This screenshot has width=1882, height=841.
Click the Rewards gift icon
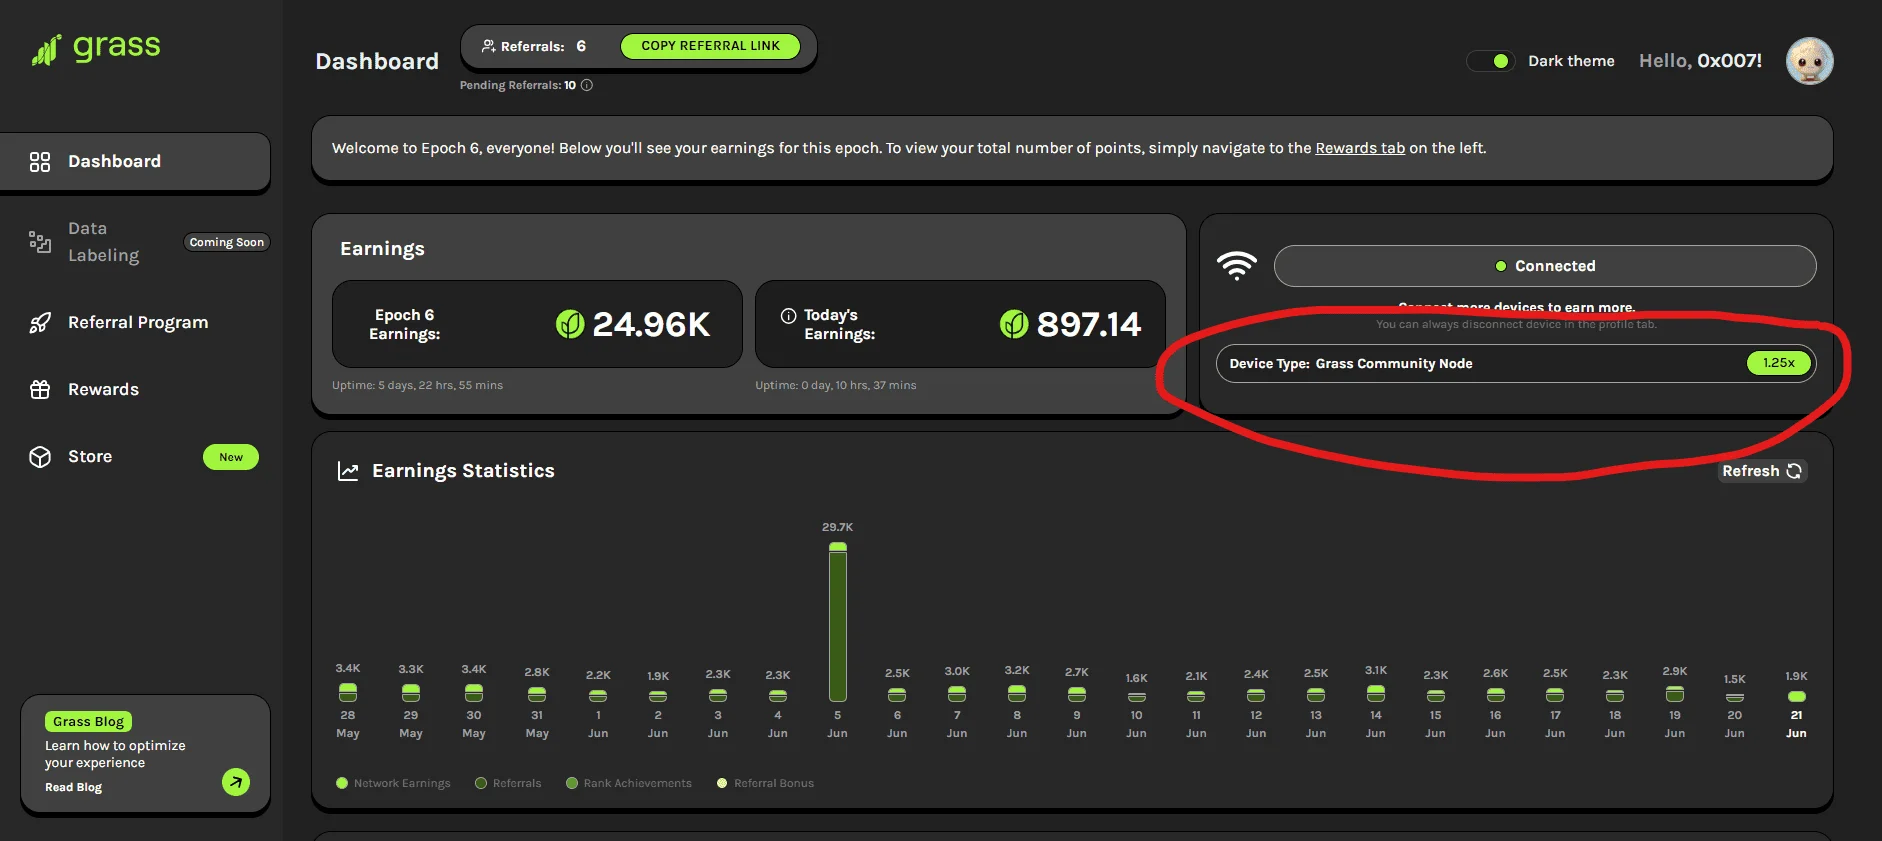pos(40,390)
